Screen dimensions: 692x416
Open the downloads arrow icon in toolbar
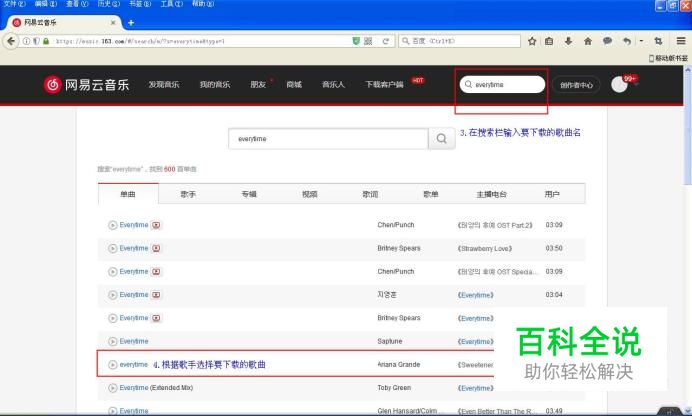point(568,41)
